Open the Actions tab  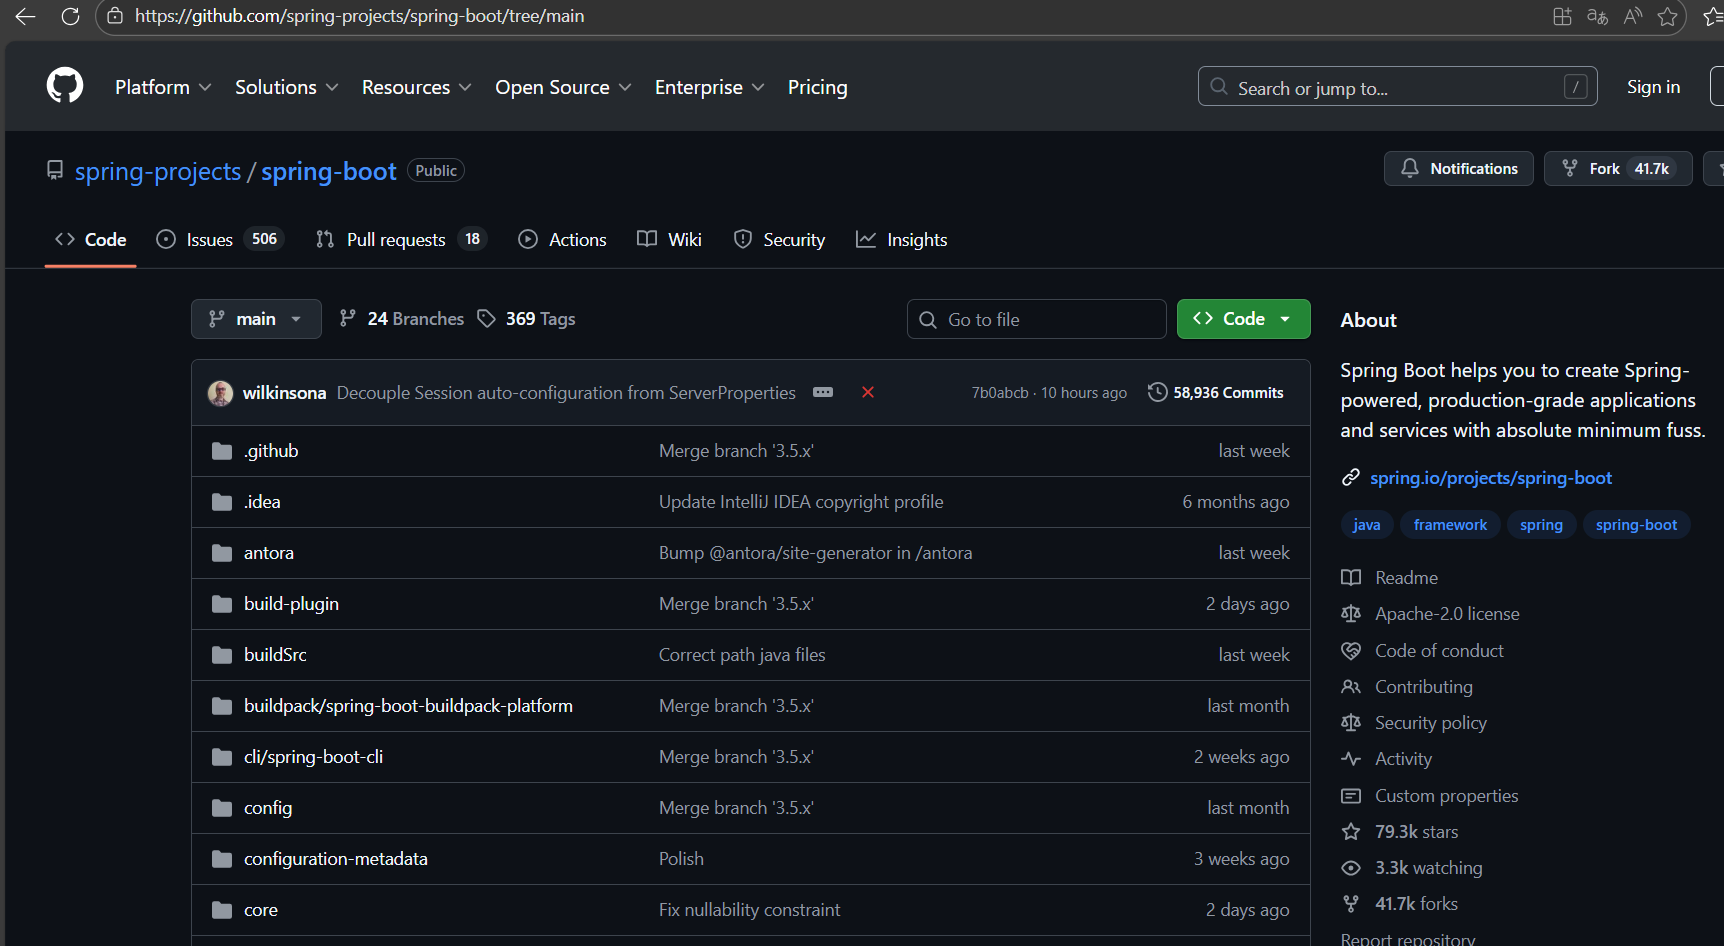tap(562, 239)
